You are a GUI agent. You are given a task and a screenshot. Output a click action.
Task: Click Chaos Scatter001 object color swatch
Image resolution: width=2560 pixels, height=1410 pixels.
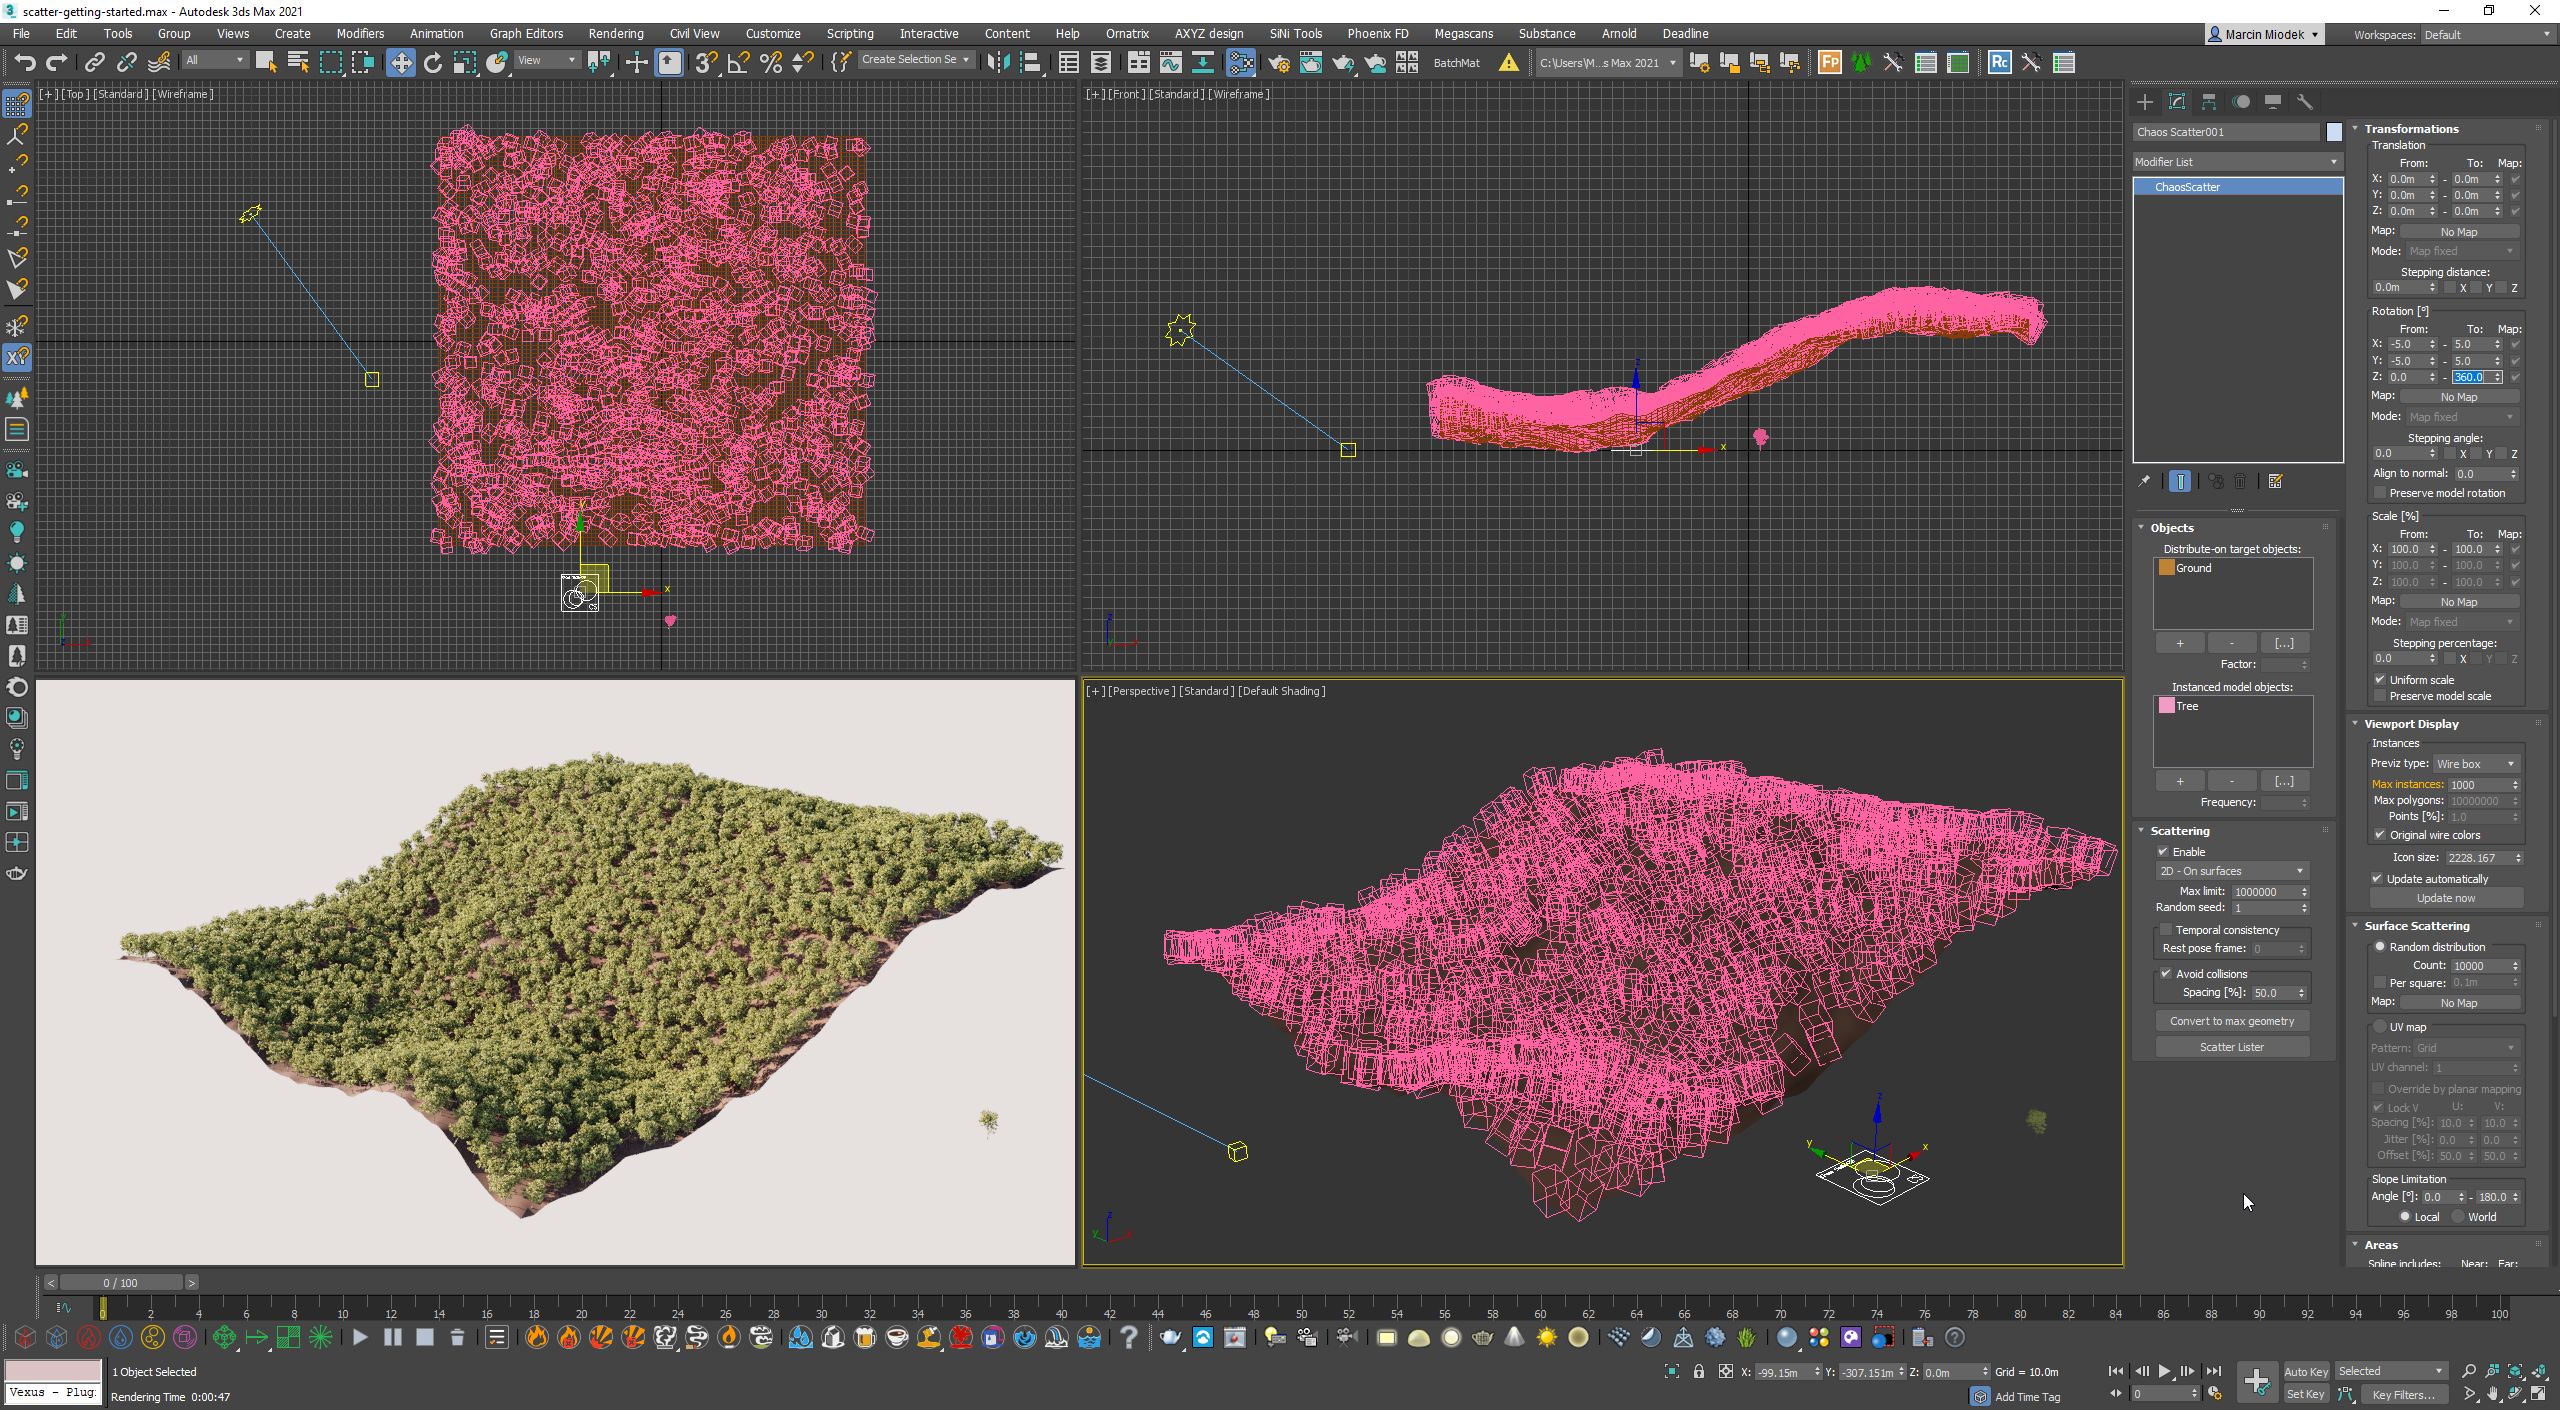(x=2334, y=132)
